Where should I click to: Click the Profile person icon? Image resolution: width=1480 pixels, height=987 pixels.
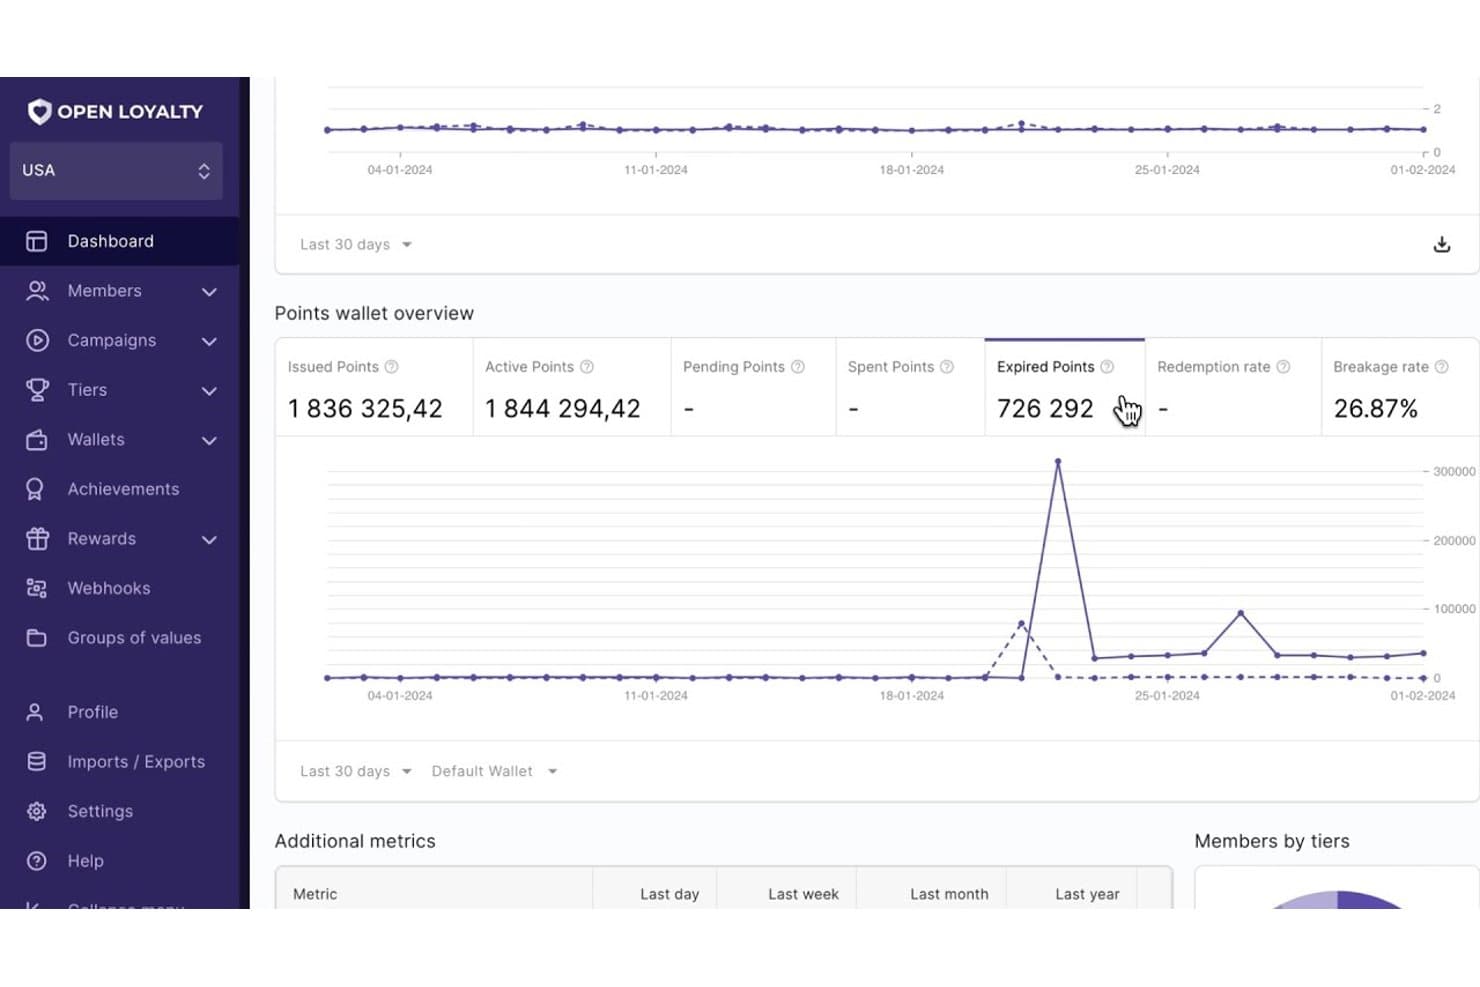(35, 712)
